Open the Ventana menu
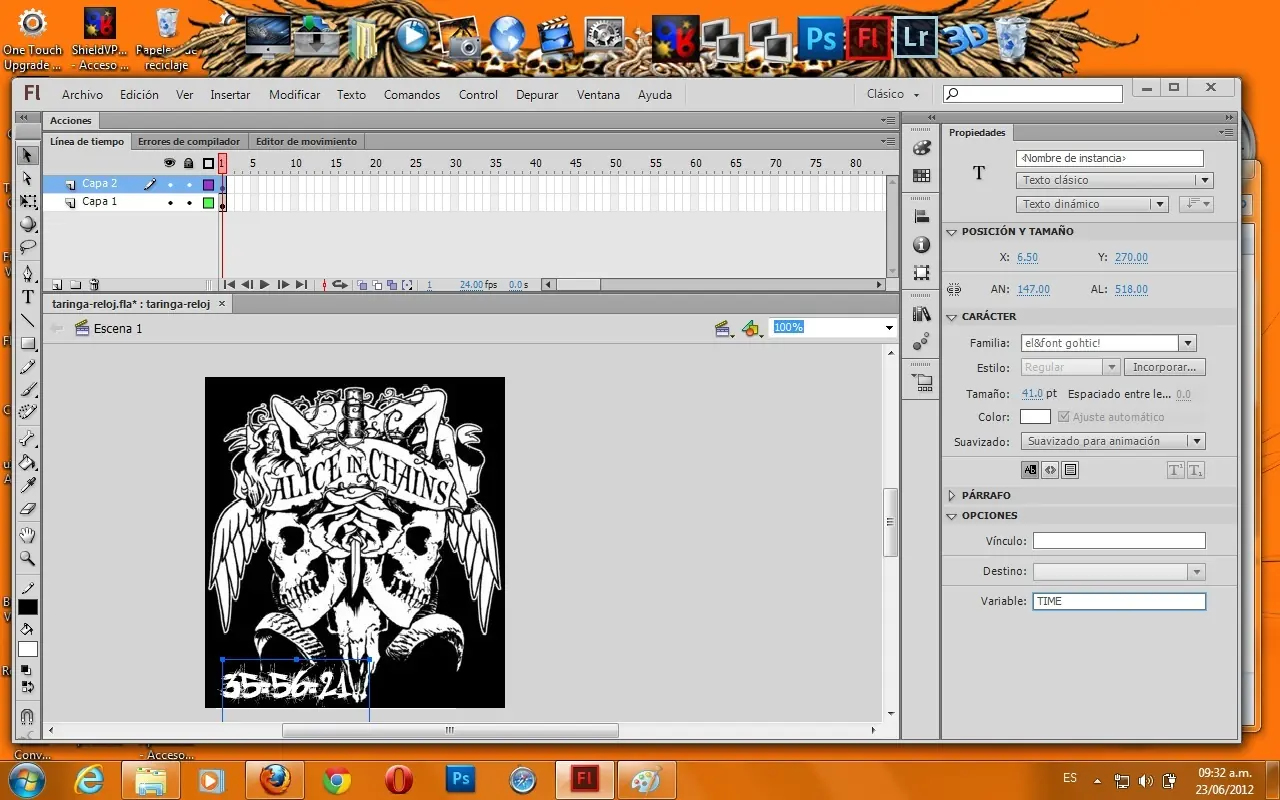This screenshot has height=800, width=1280. pyautogui.click(x=598, y=94)
